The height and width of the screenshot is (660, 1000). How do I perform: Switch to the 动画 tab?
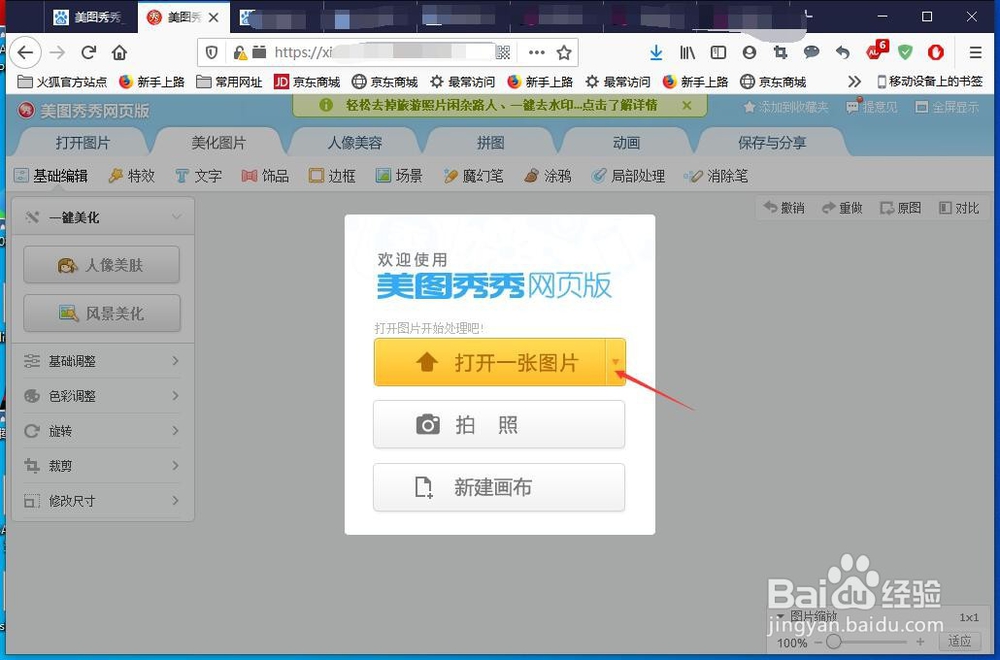coord(626,143)
